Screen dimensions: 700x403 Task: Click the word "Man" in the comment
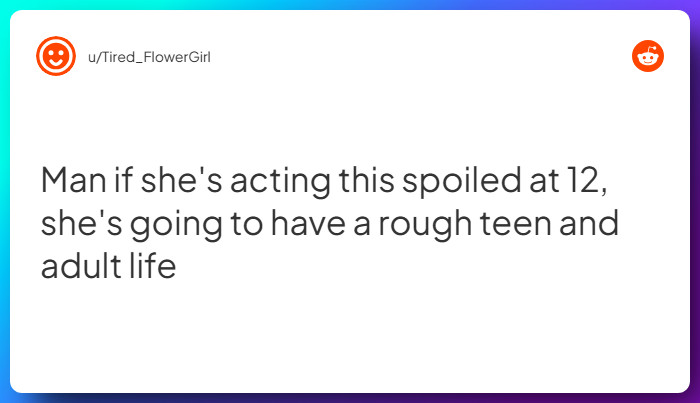[74, 180]
